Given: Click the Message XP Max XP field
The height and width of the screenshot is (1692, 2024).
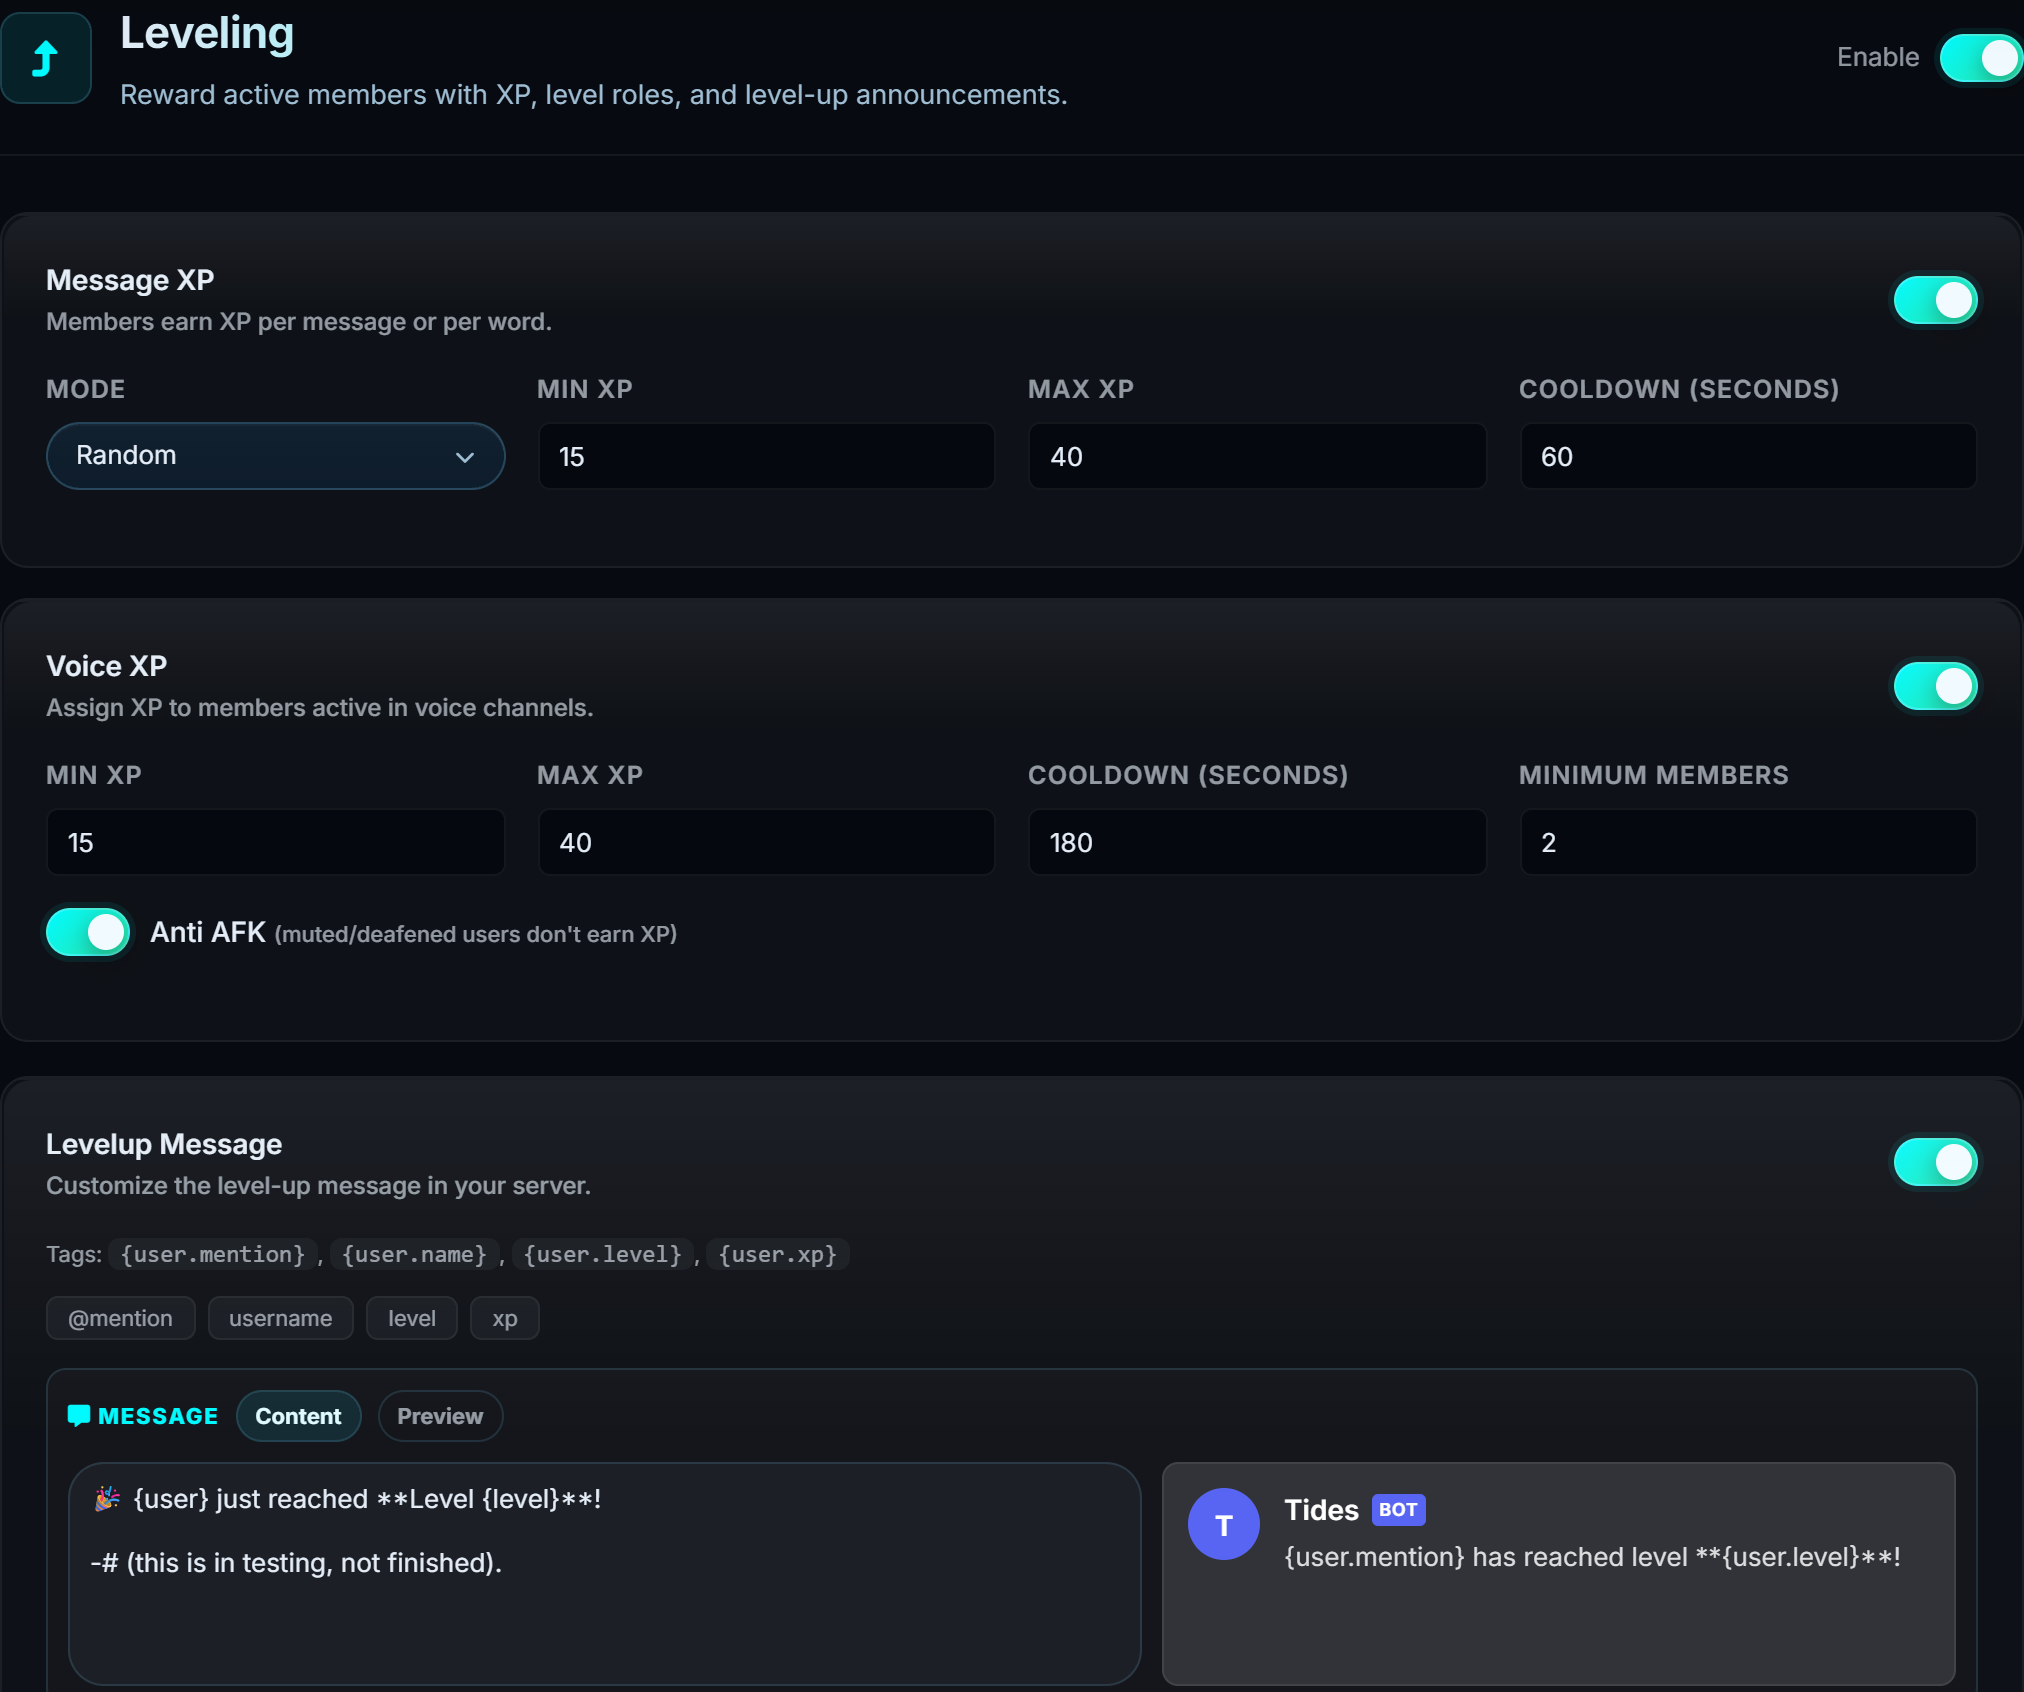Looking at the screenshot, I should pyautogui.click(x=1257, y=456).
